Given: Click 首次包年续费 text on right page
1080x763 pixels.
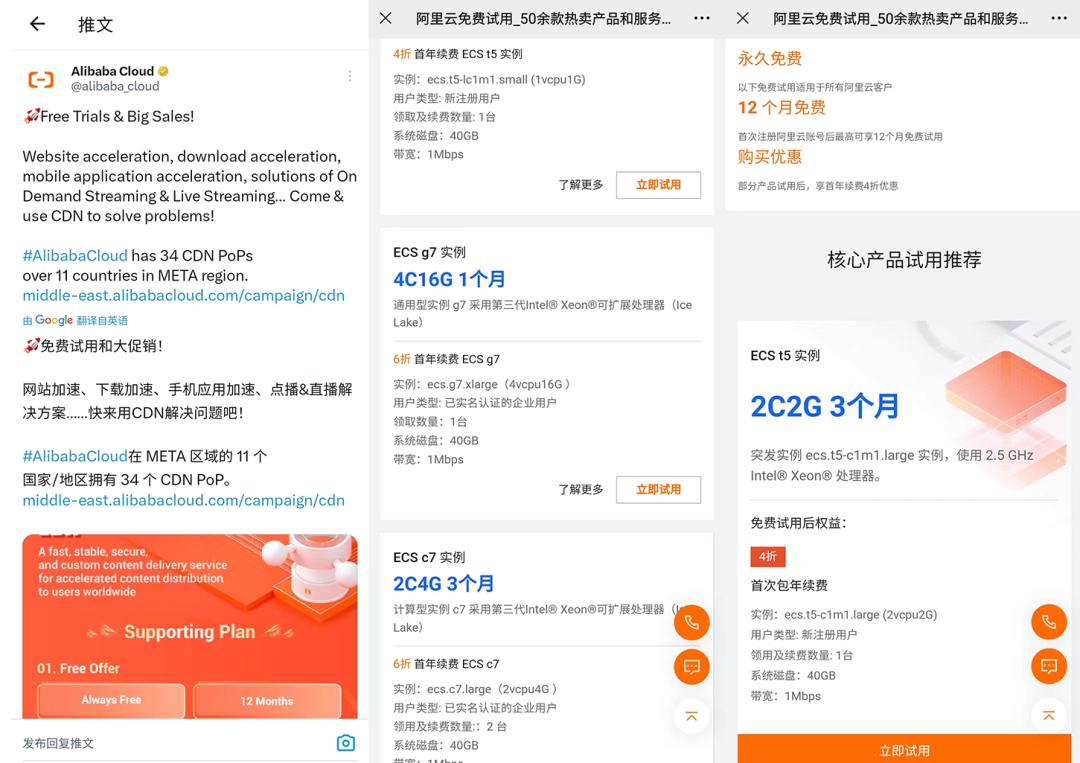Looking at the screenshot, I should coord(789,585).
